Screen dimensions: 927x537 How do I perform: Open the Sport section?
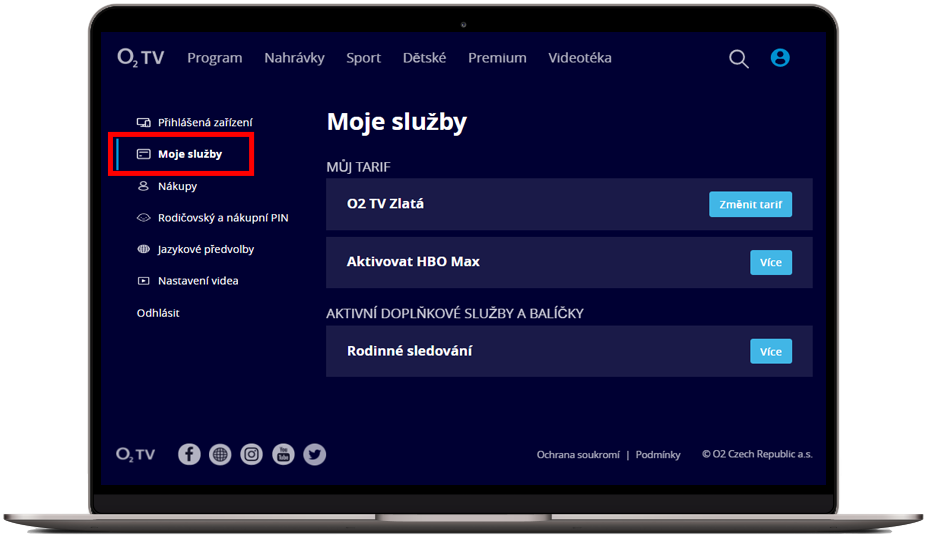click(x=363, y=58)
